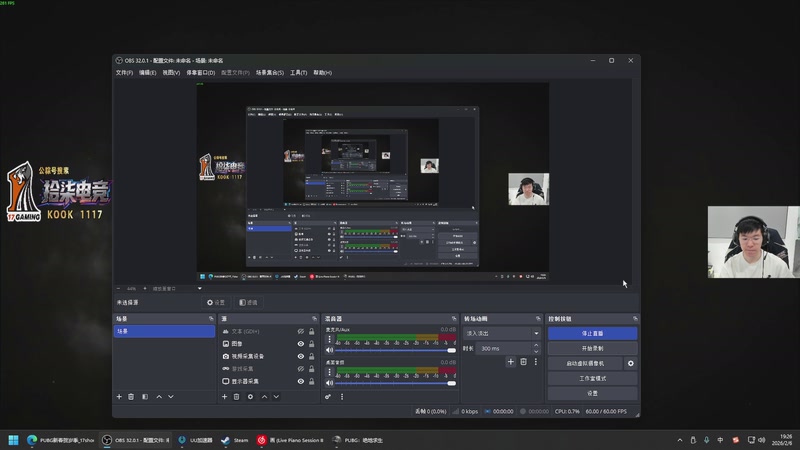Open Steam from the Windows taskbar
Viewport: 800px width, 450px height.
pyautogui.click(x=235, y=440)
